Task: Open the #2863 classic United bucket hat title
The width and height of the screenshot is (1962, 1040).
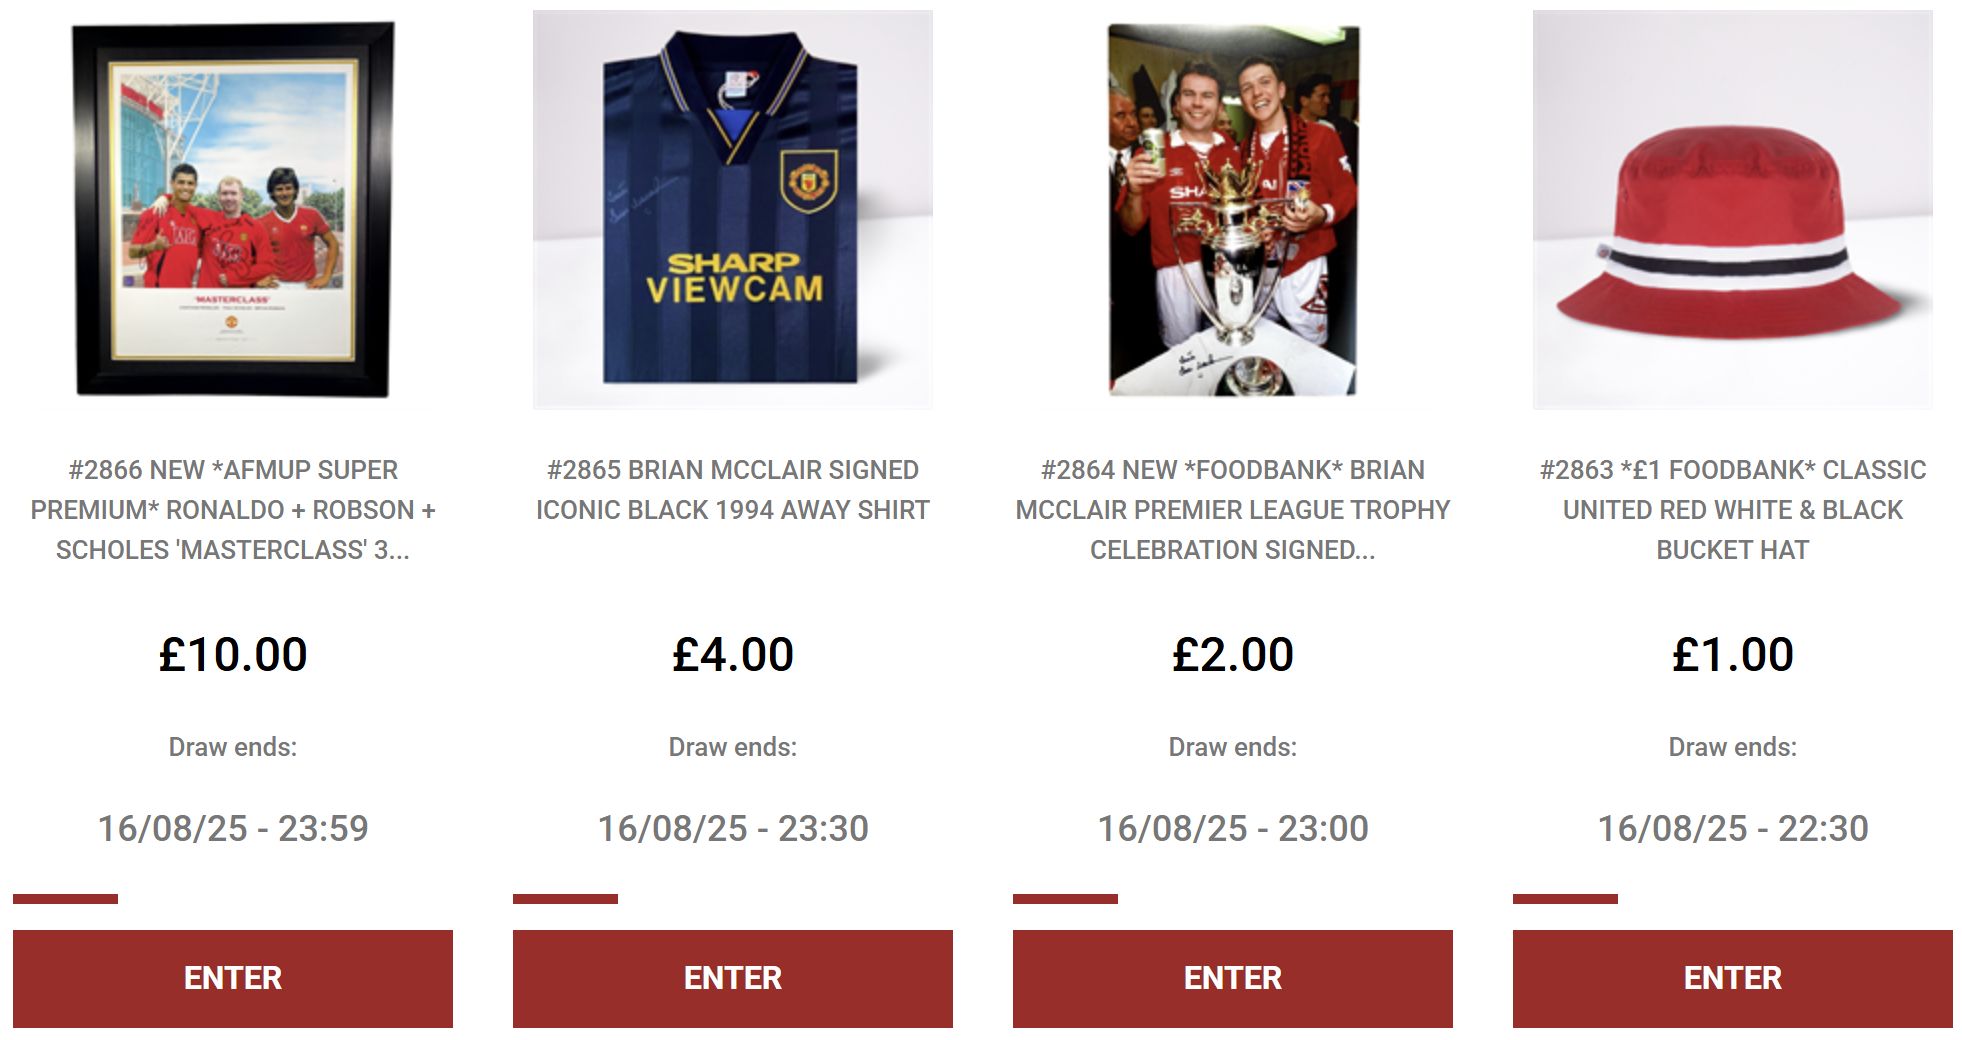Action: [x=1733, y=510]
